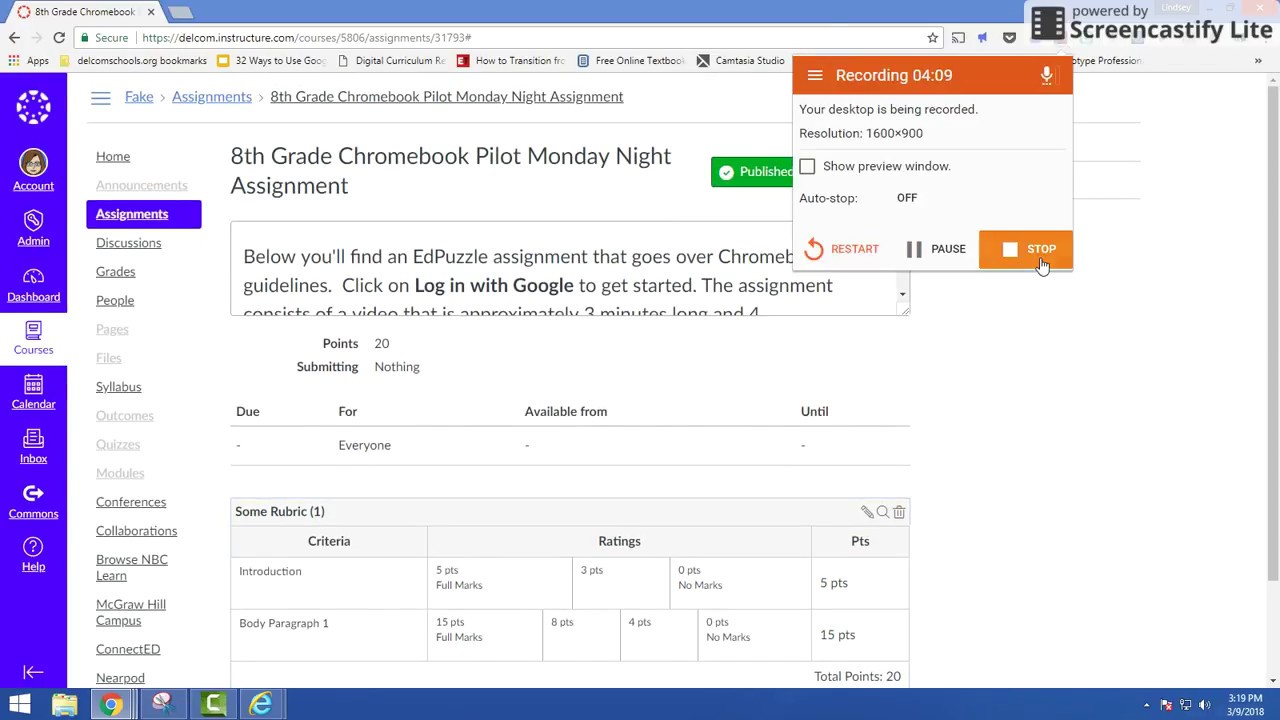Open Camtasia Studio bookmark
The image size is (1280, 720).
pos(741,61)
